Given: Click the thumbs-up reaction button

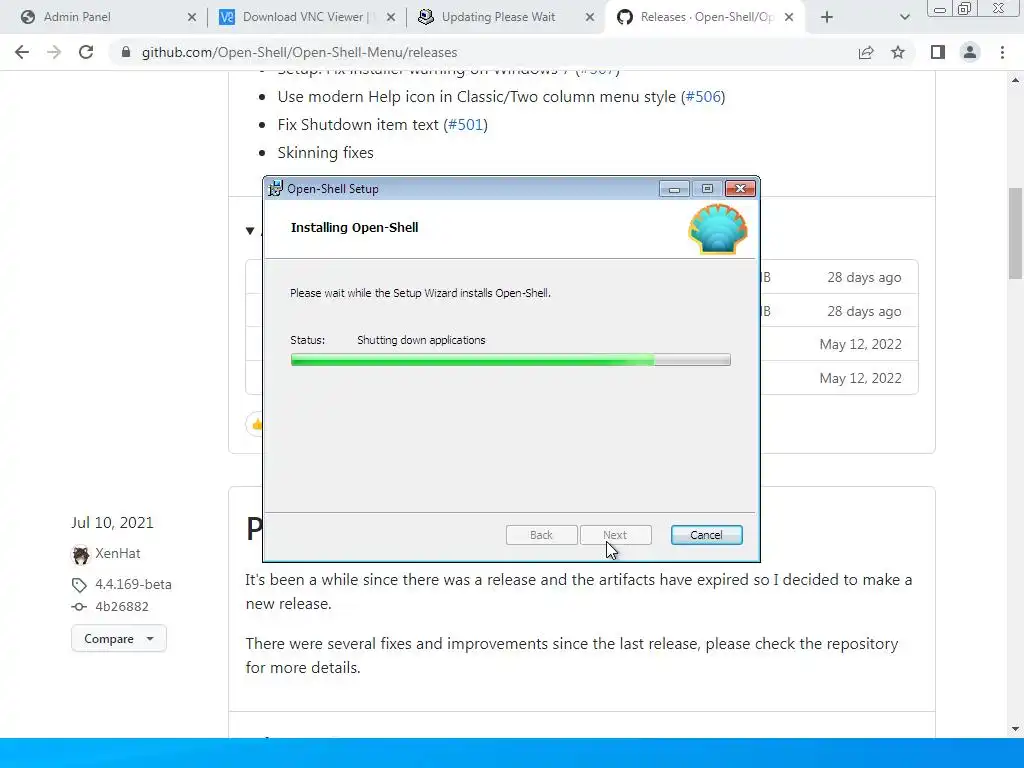Looking at the screenshot, I should [255, 424].
